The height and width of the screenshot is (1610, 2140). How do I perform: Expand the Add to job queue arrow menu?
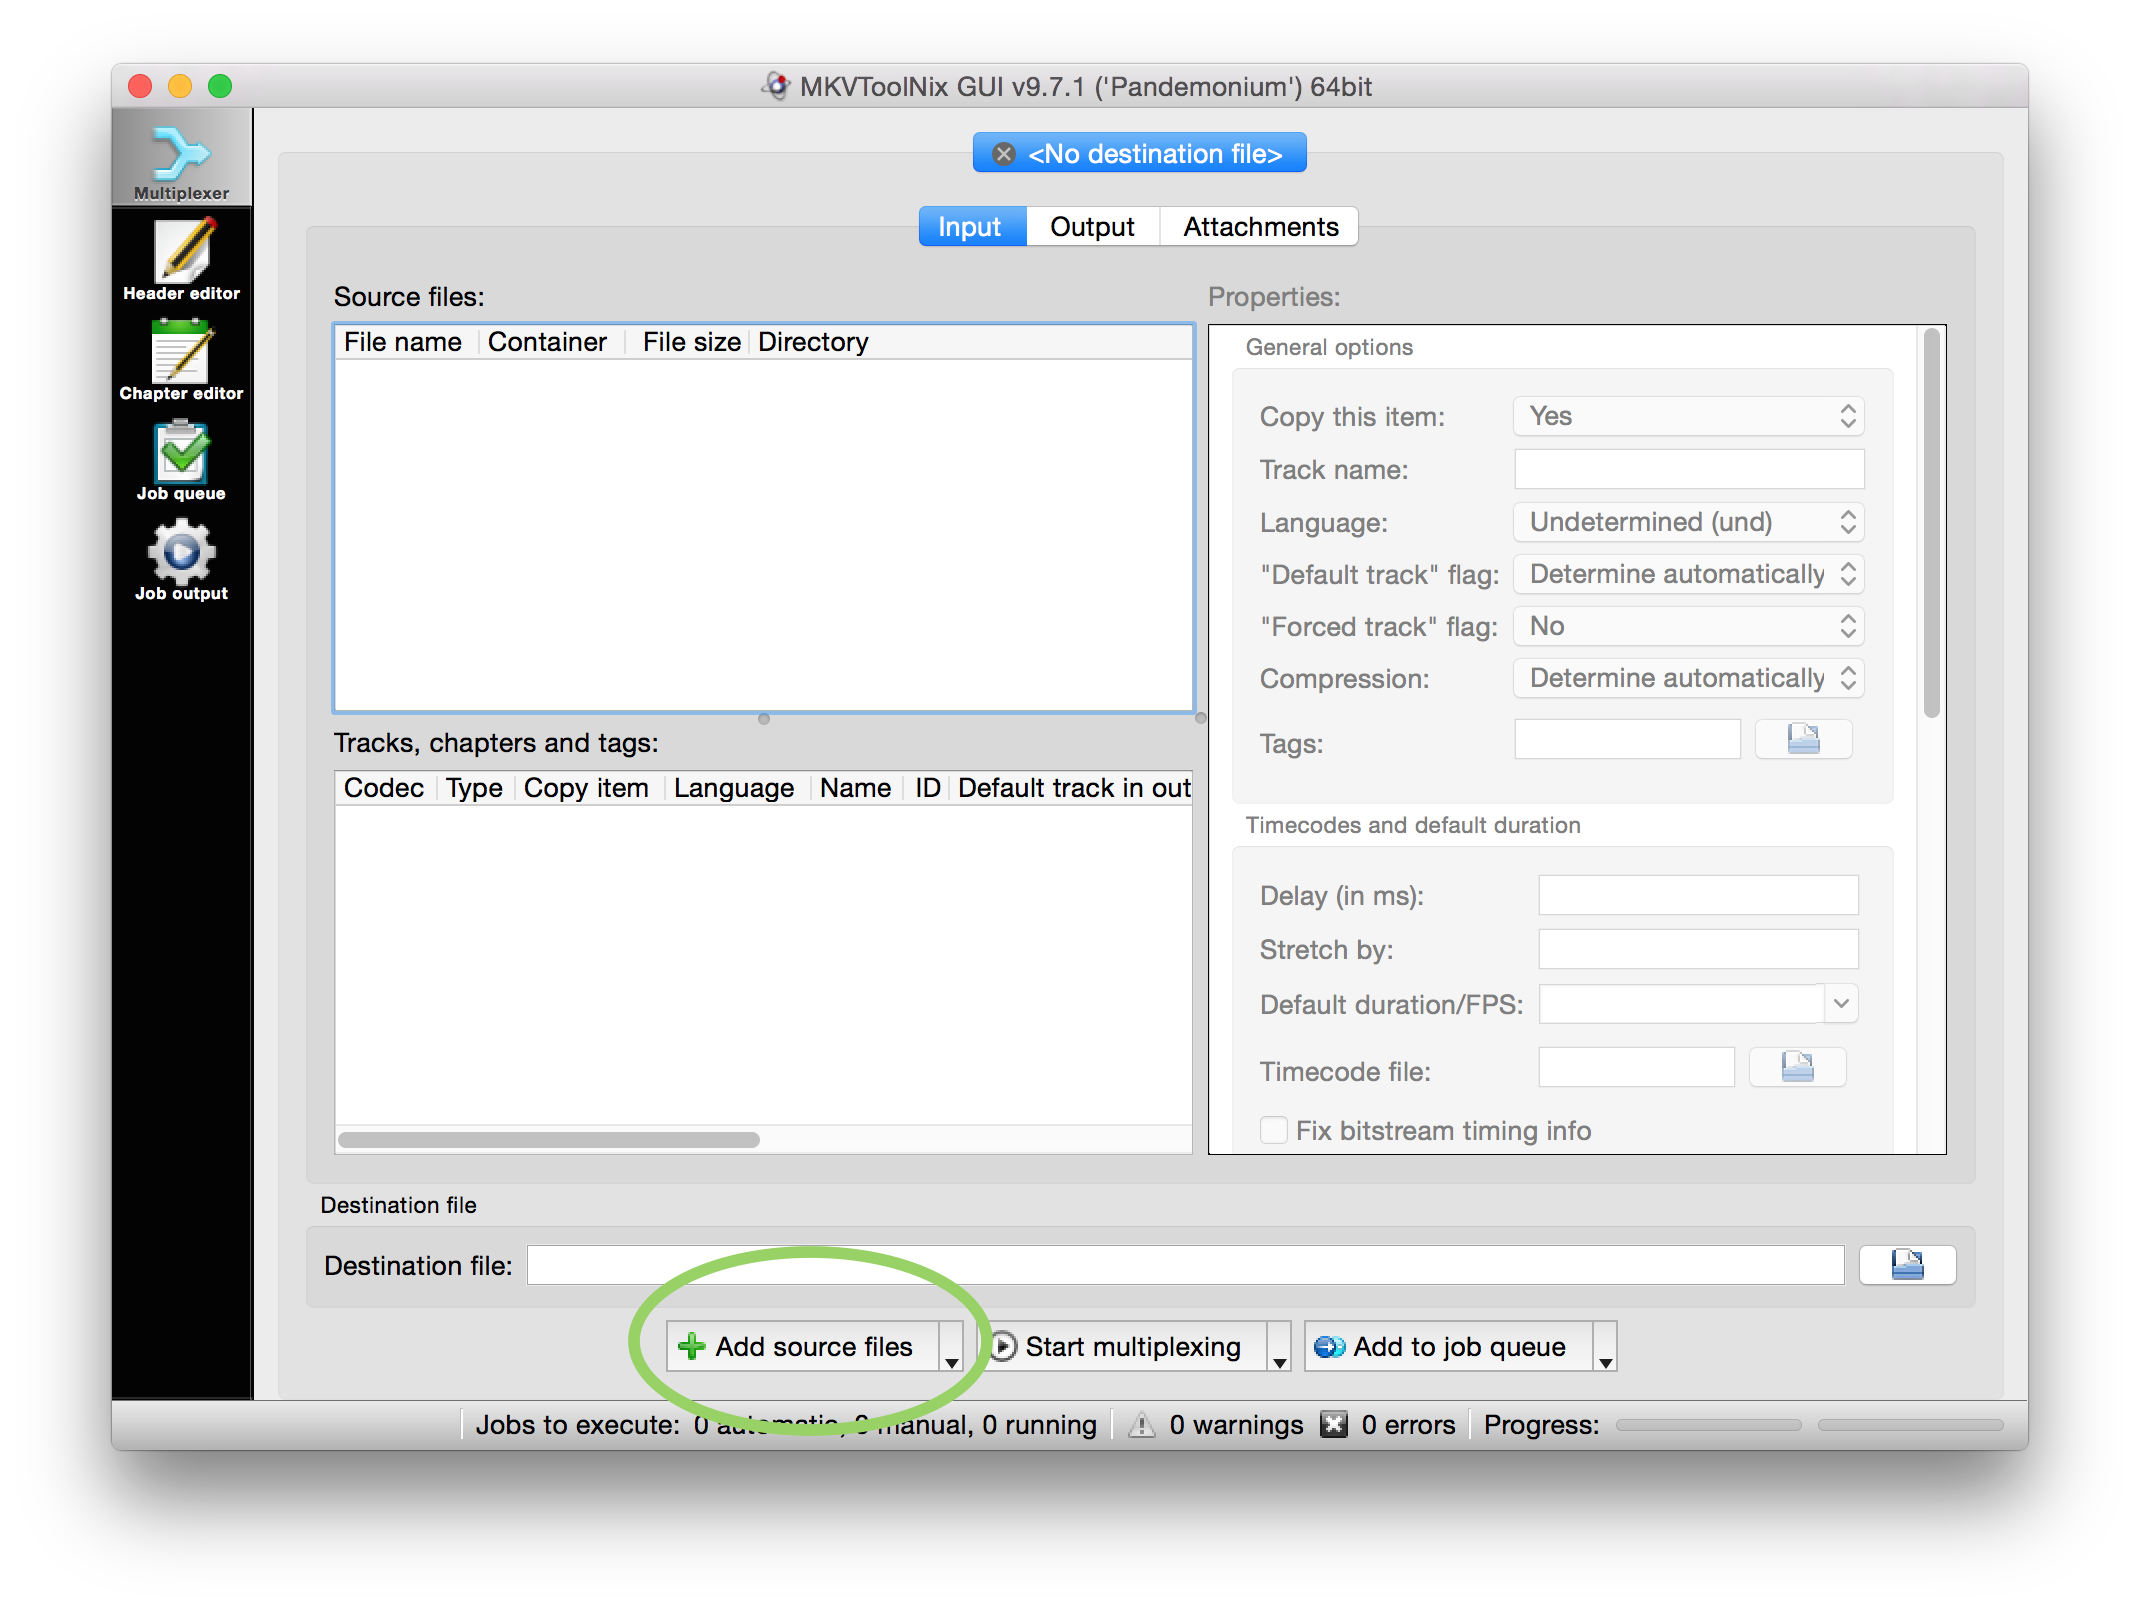click(x=1605, y=1348)
